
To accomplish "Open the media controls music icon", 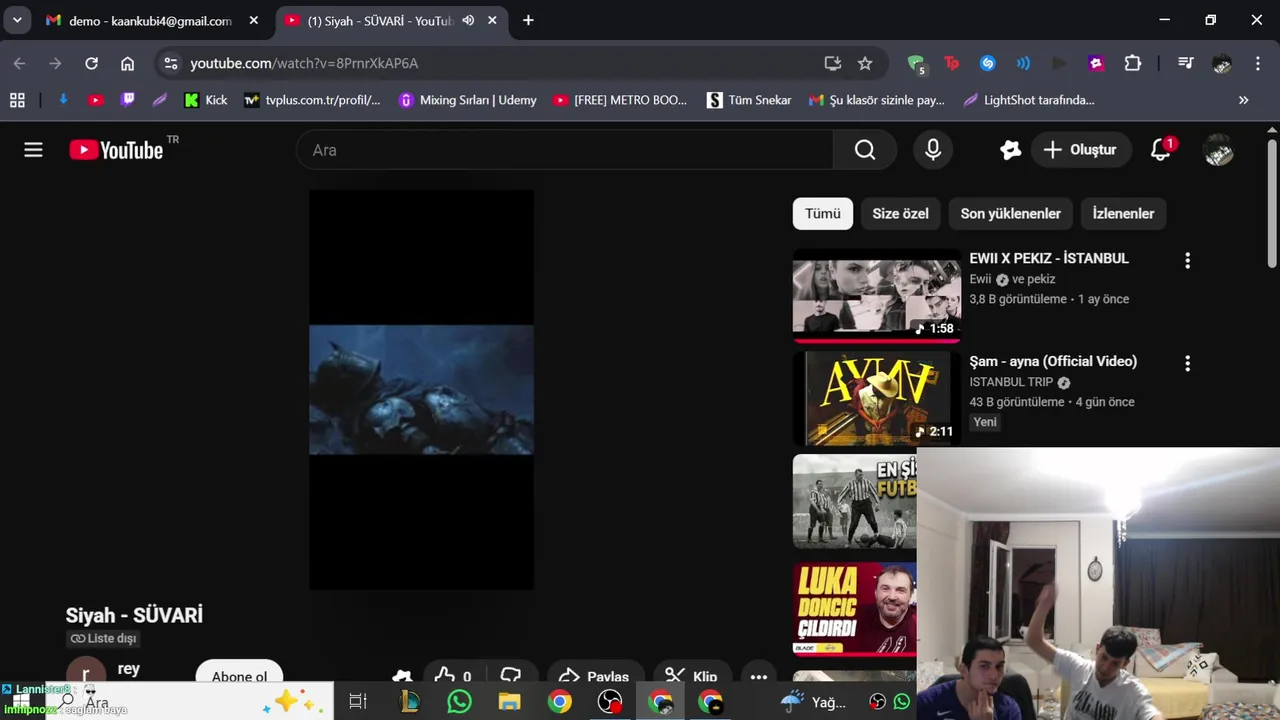I will [x=1185, y=63].
